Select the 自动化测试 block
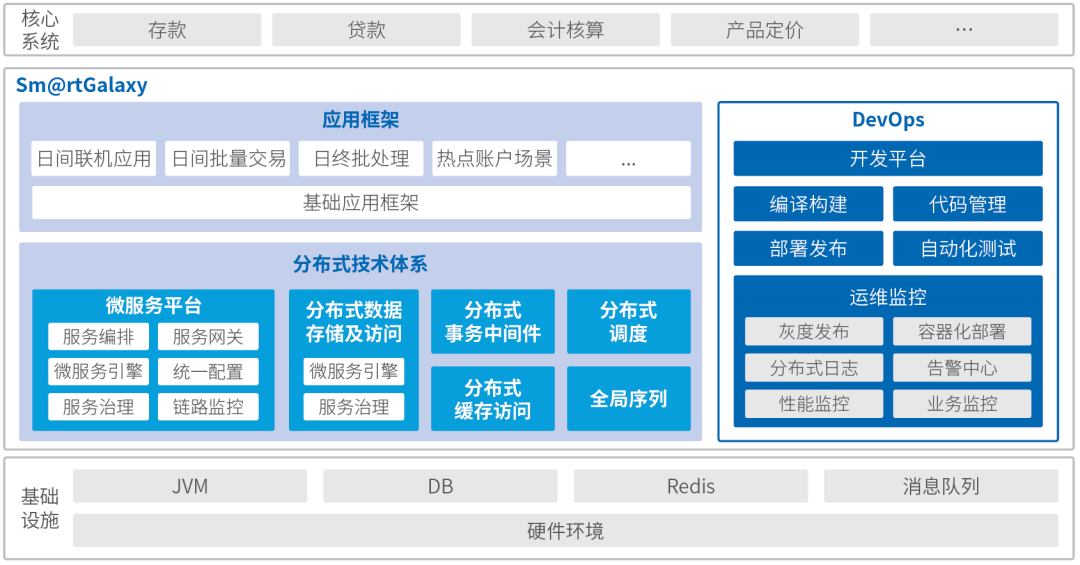 pyautogui.click(x=967, y=249)
